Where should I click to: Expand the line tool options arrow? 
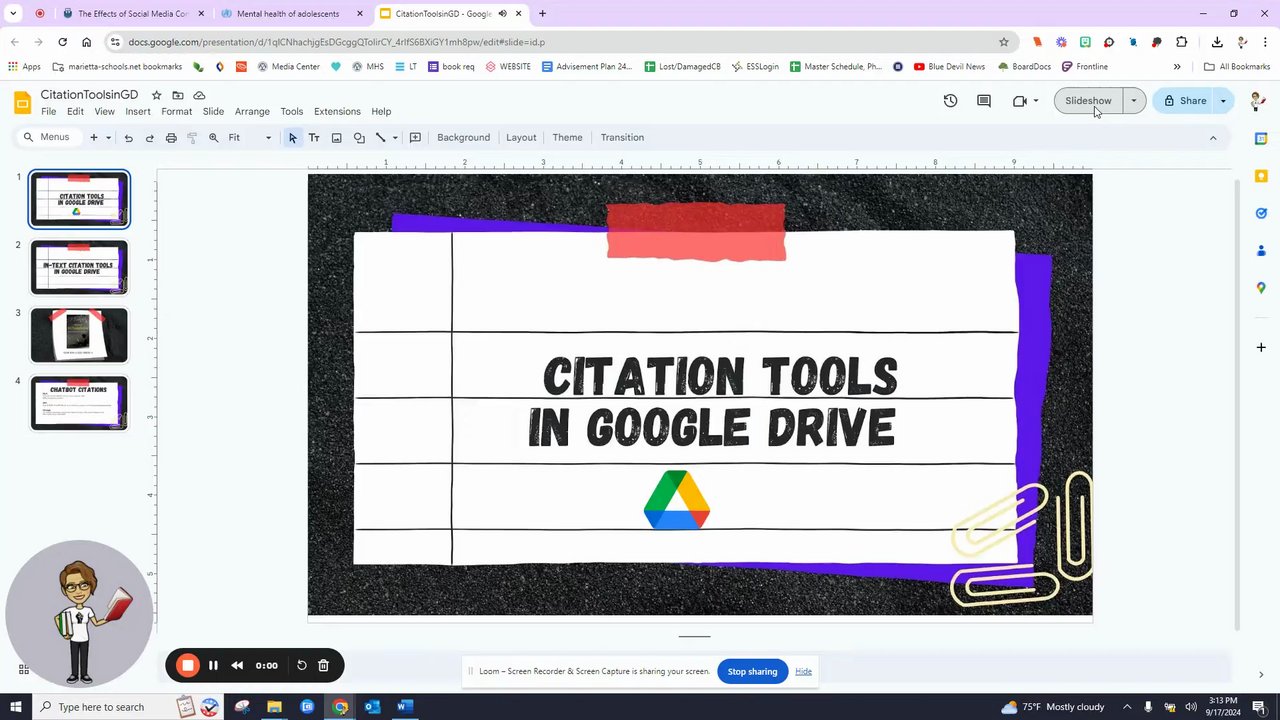pos(395,138)
